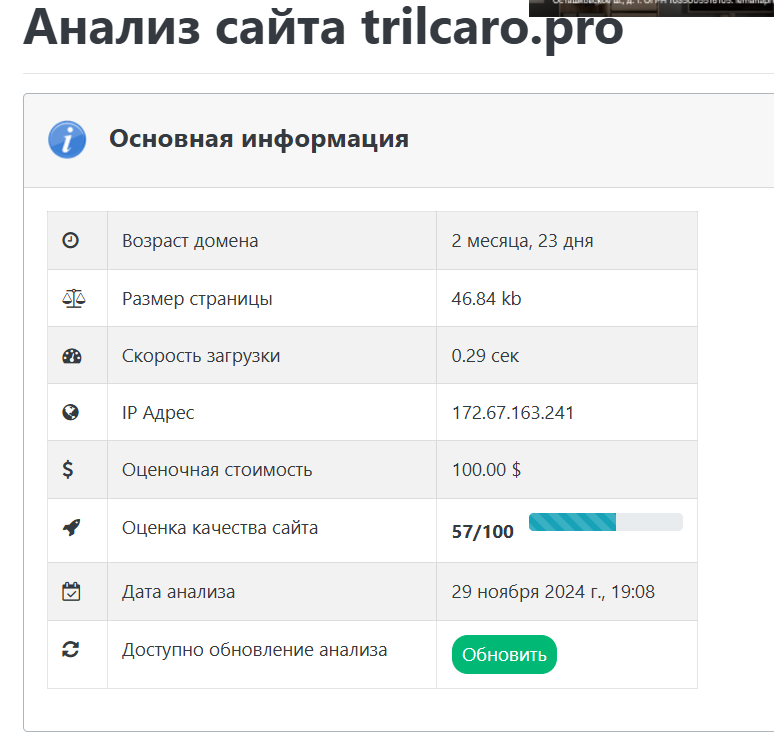This screenshot has width=774, height=732.
Task: Click the dollar icon for Оценочная стоимость
Action: pyautogui.click(x=68, y=469)
